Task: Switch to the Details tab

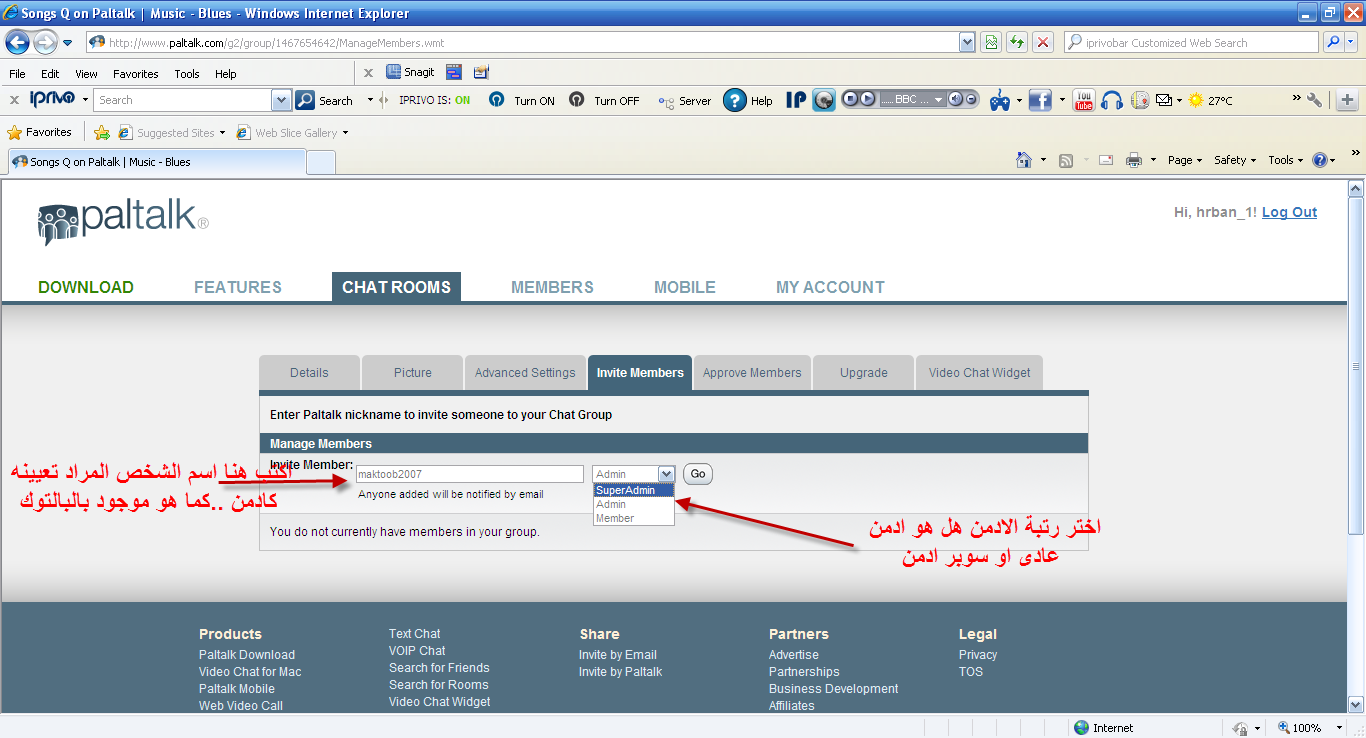Action: [309, 372]
